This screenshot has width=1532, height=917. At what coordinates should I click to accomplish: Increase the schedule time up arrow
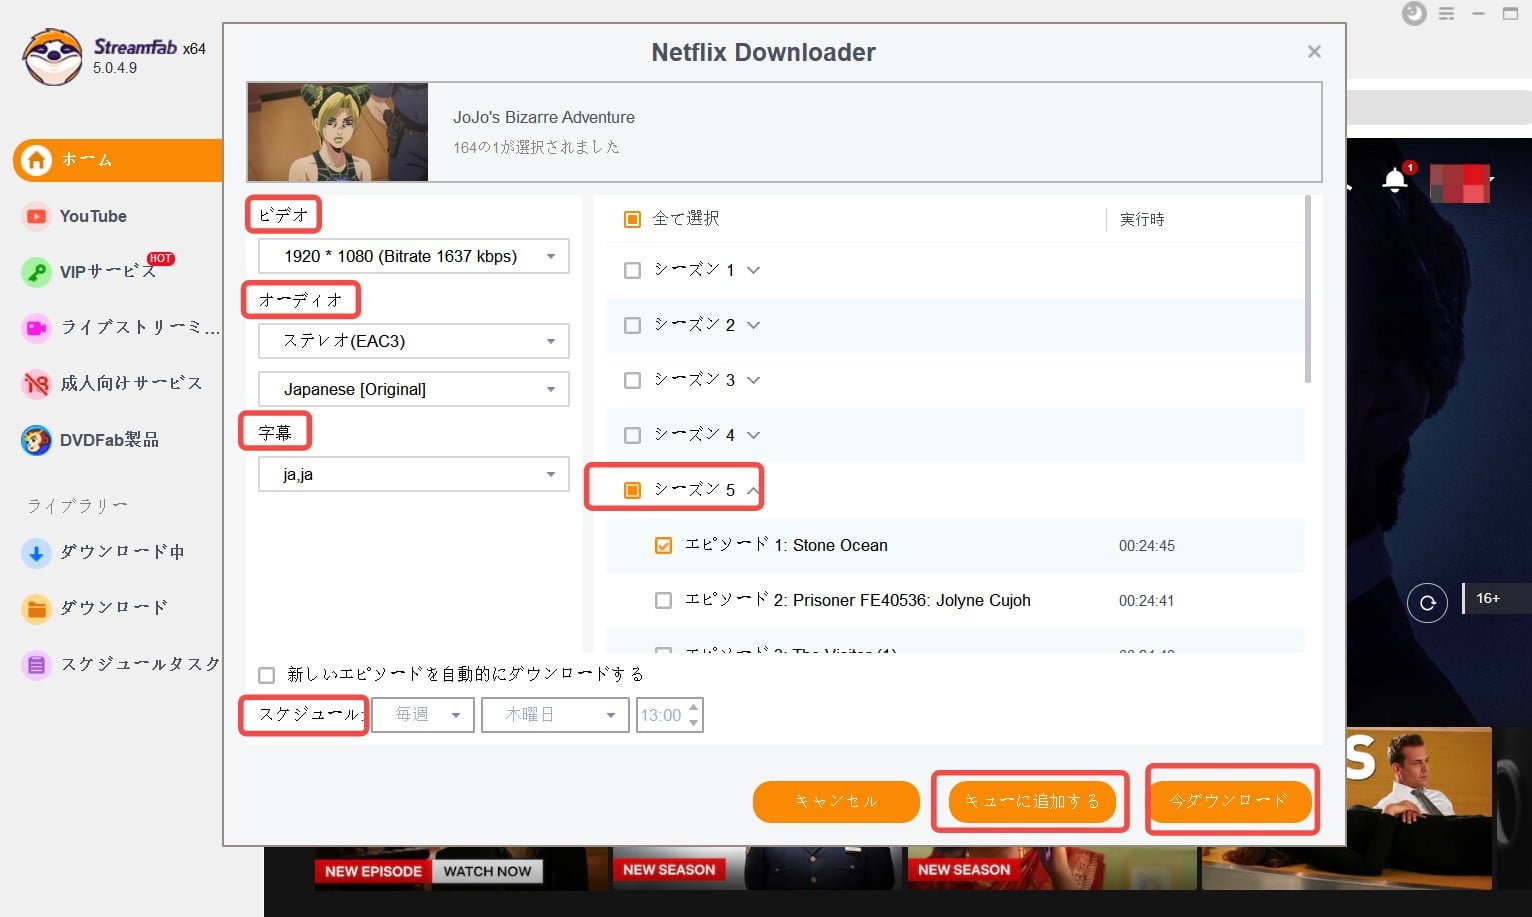tap(694, 708)
